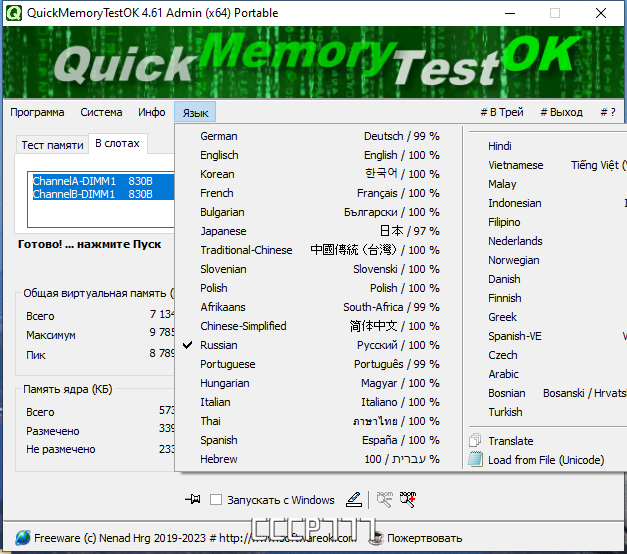Click the grayed-out memory chip icon

pos(384,499)
